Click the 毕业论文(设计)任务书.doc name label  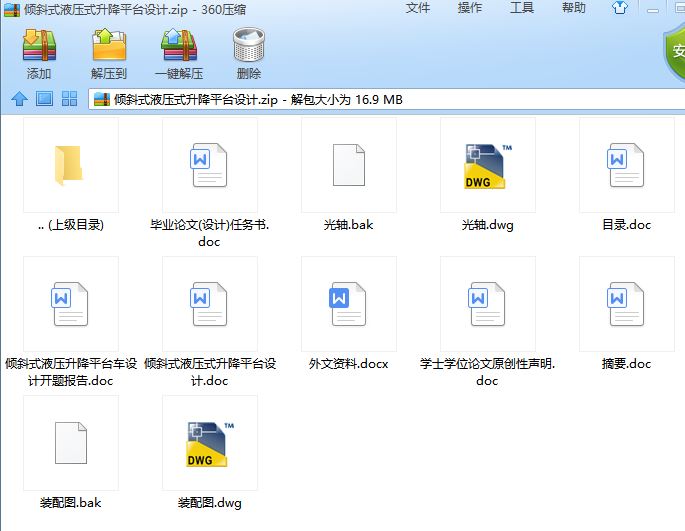209,233
